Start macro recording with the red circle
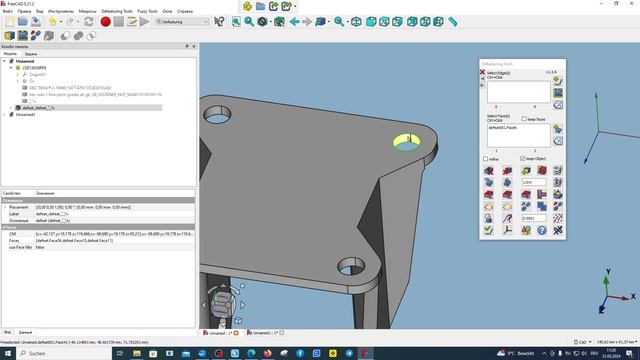This screenshot has width=640, height=360. click(x=105, y=22)
